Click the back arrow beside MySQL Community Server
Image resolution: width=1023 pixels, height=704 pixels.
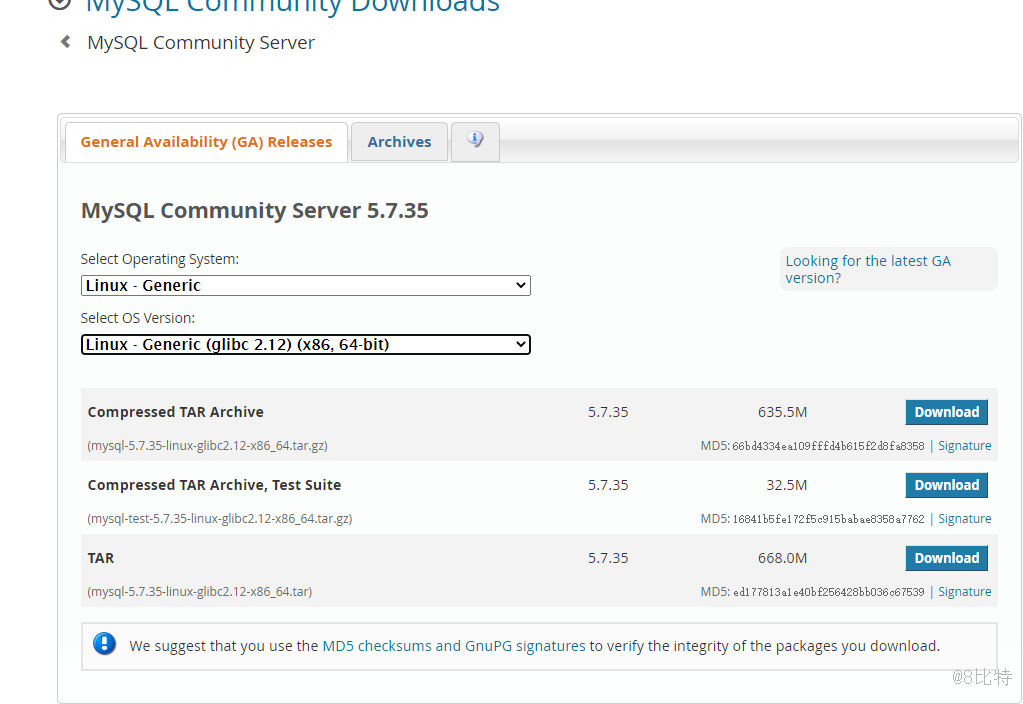coord(64,42)
